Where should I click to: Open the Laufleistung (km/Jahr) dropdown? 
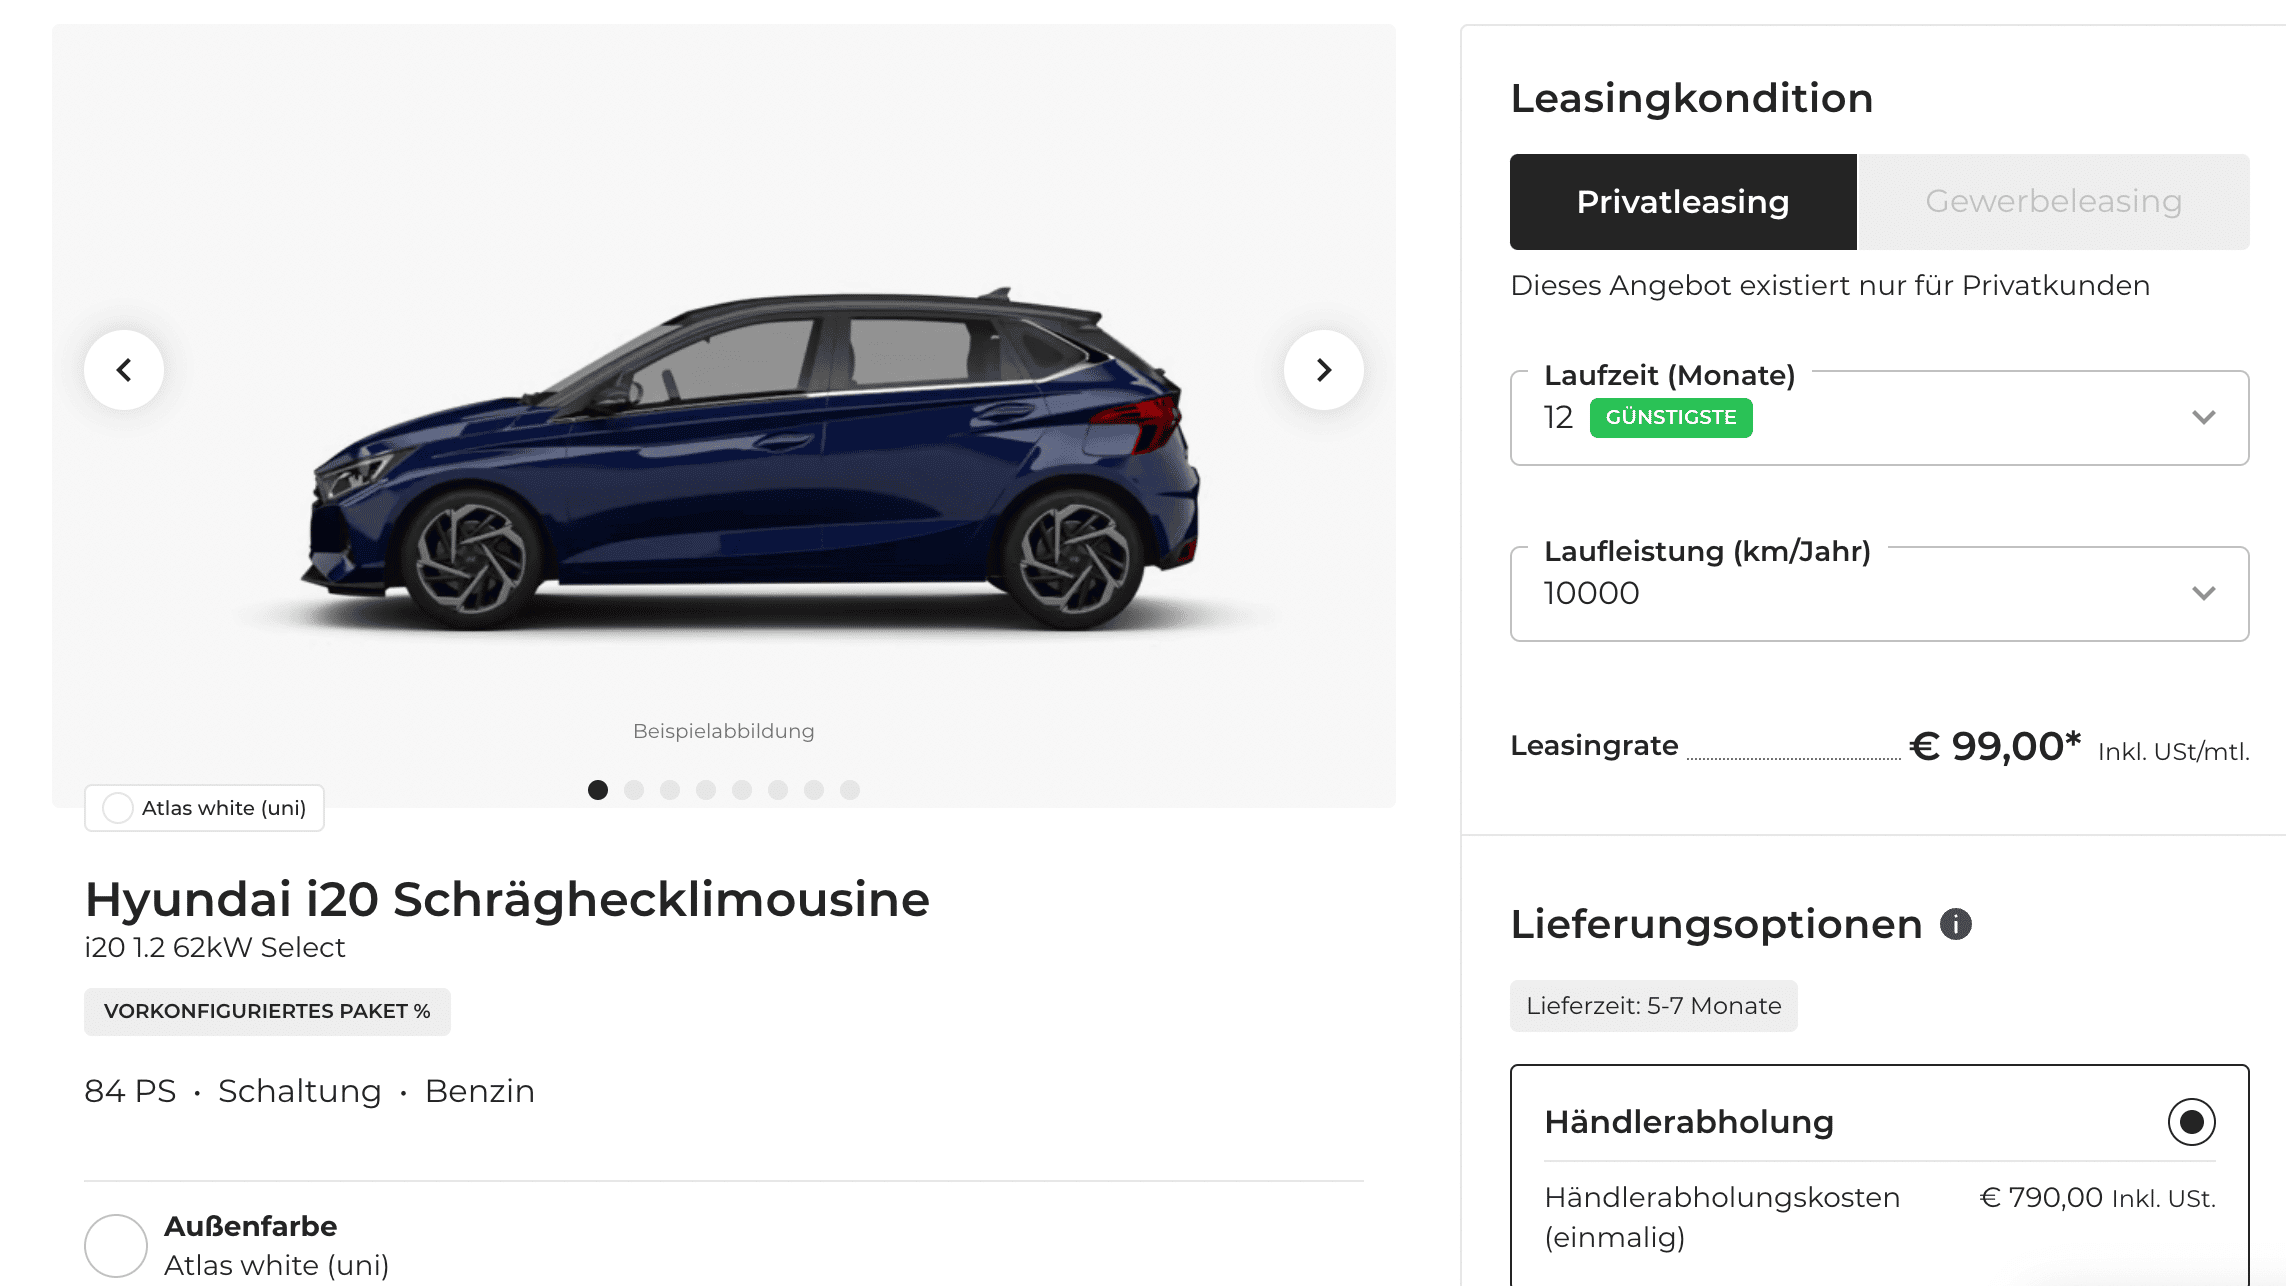(x=1879, y=594)
